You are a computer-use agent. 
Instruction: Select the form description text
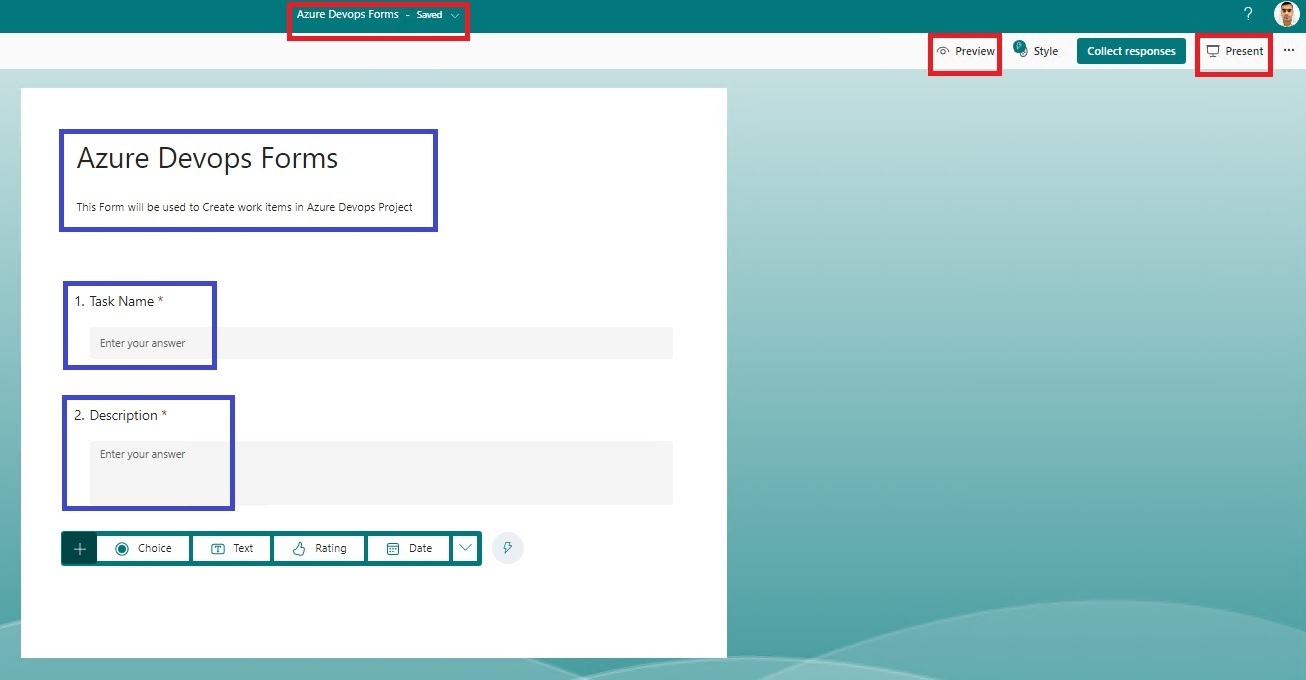(245, 207)
